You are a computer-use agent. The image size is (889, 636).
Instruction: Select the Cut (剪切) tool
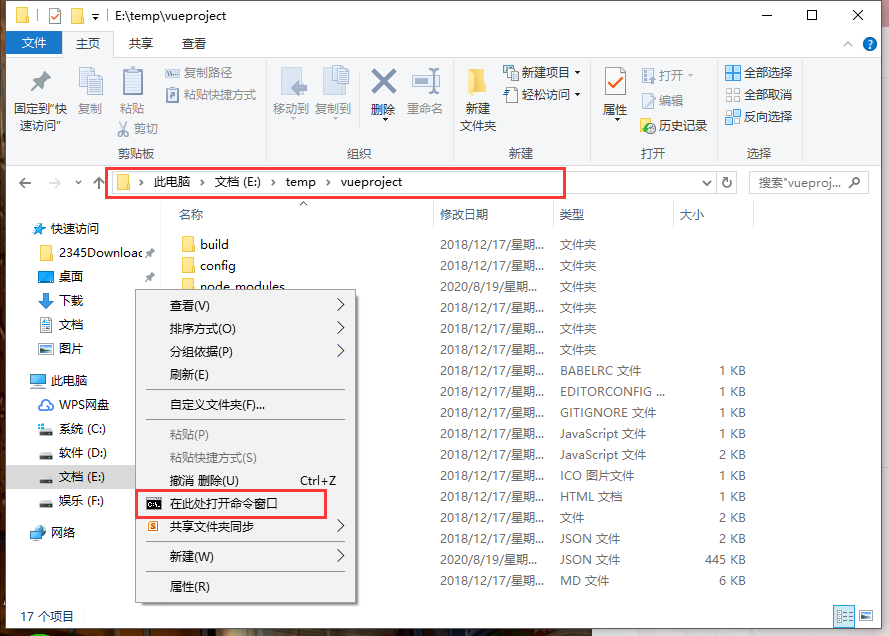138,129
